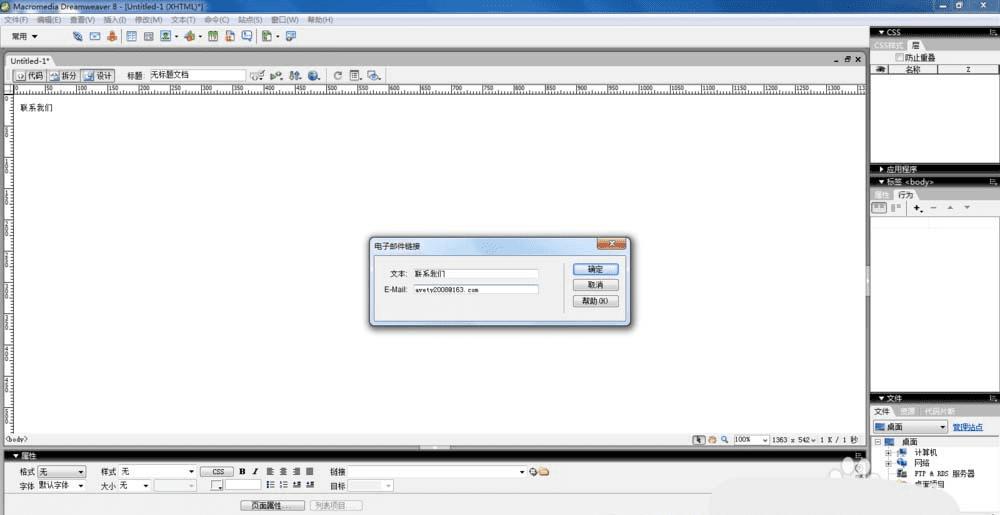Click the Ordered List icon in Properties
This screenshot has height=515, width=1000.
284,485
